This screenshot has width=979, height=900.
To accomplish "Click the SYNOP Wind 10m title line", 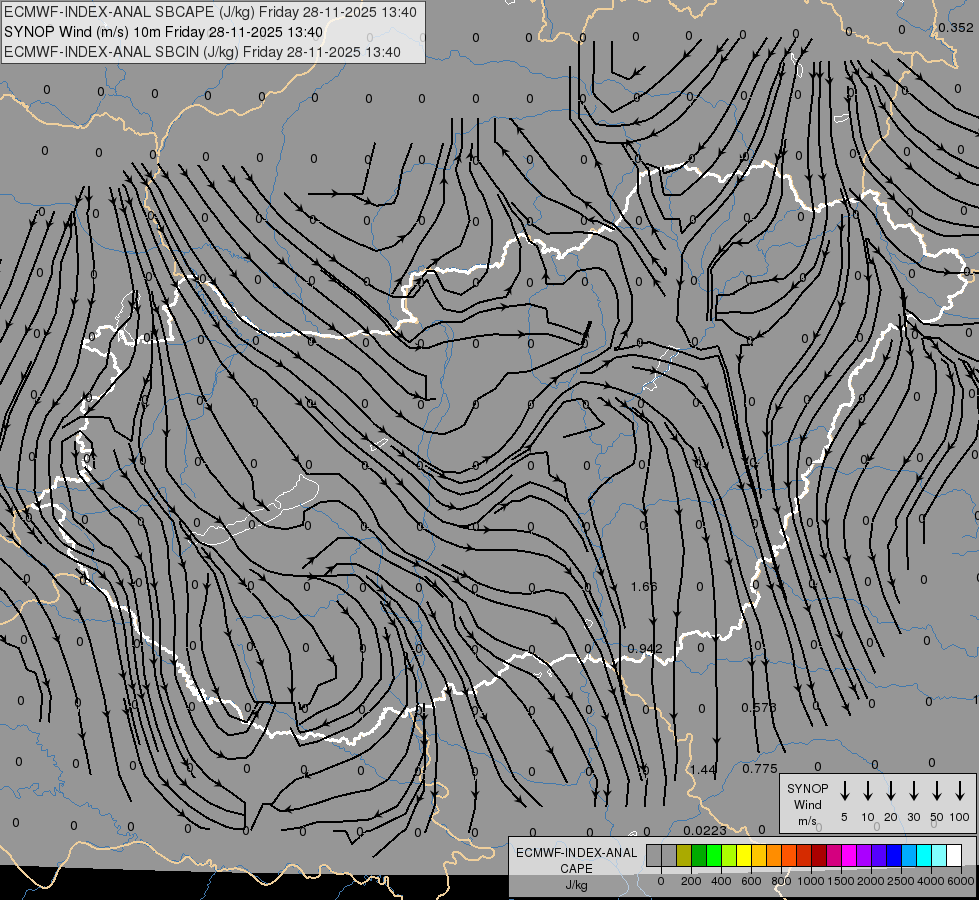I will click(x=164, y=32).
